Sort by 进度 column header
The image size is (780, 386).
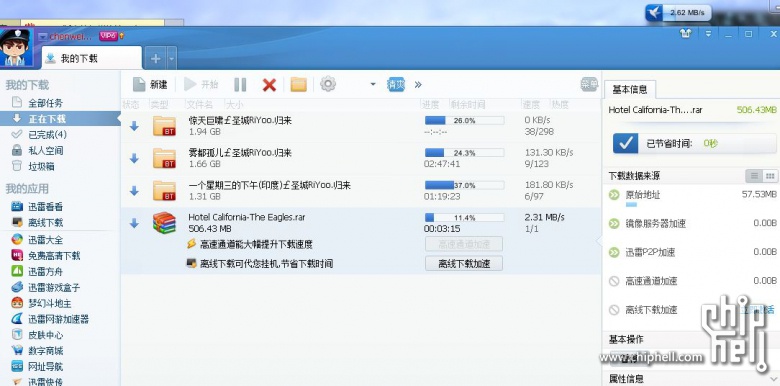tap(431, 105)
